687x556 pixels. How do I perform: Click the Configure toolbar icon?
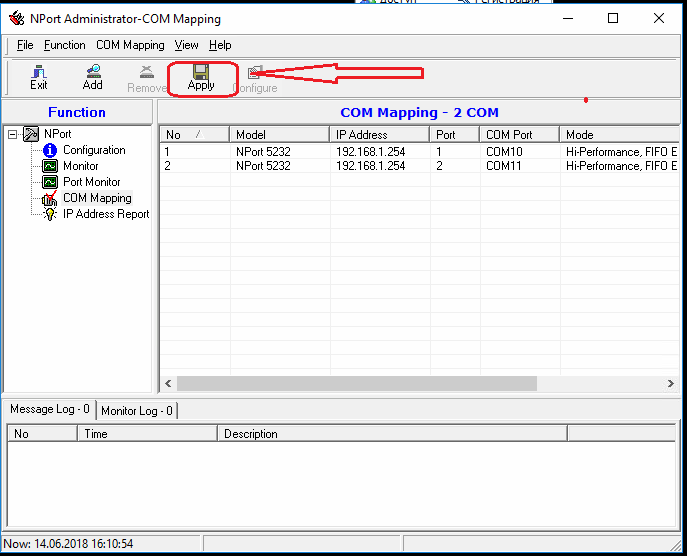(x=255, y=78)
